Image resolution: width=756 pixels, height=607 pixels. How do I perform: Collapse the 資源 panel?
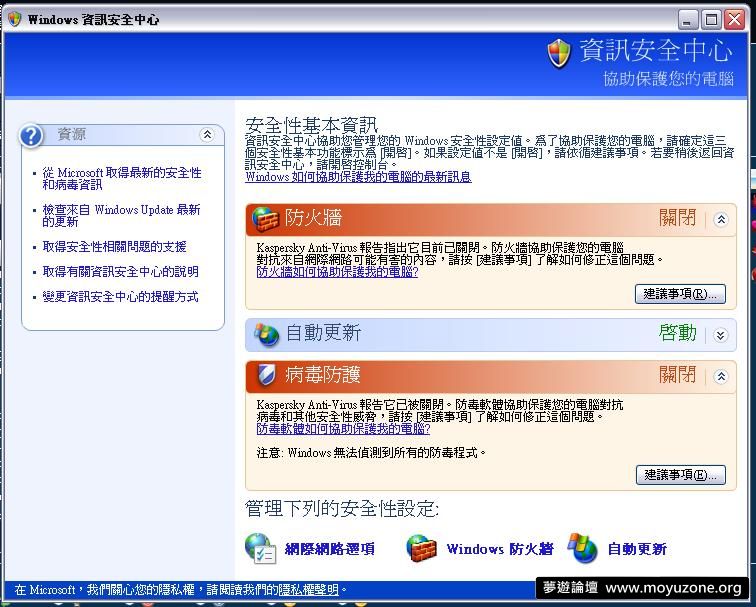point(207,135)
